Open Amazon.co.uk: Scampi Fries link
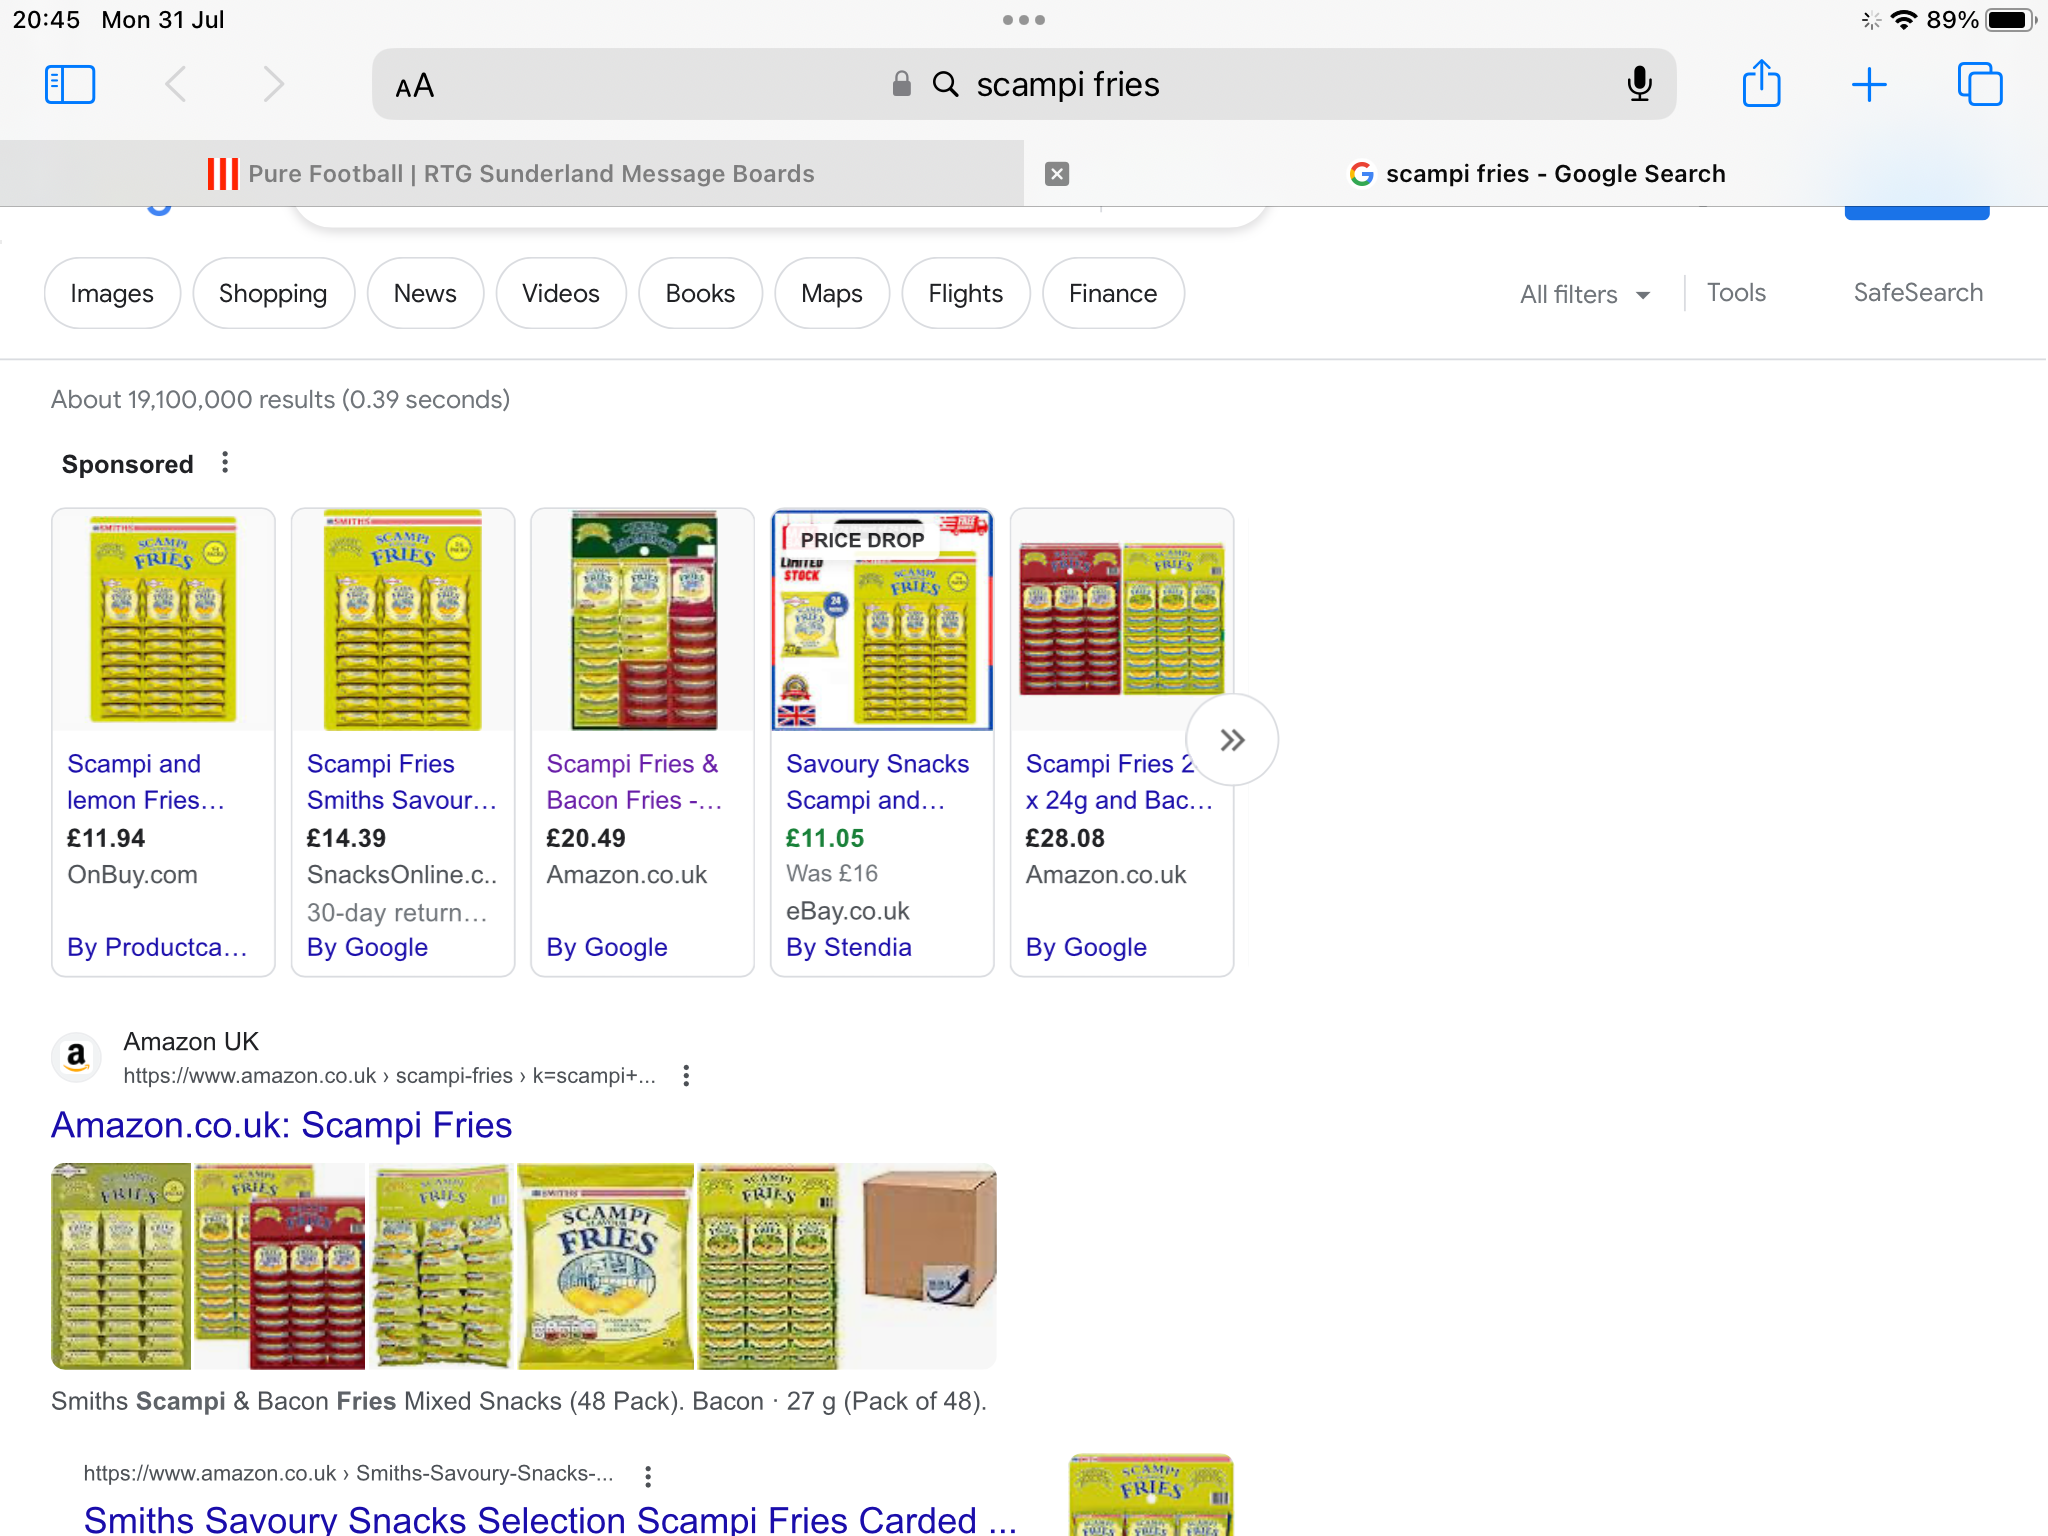 click(282, 1126)
